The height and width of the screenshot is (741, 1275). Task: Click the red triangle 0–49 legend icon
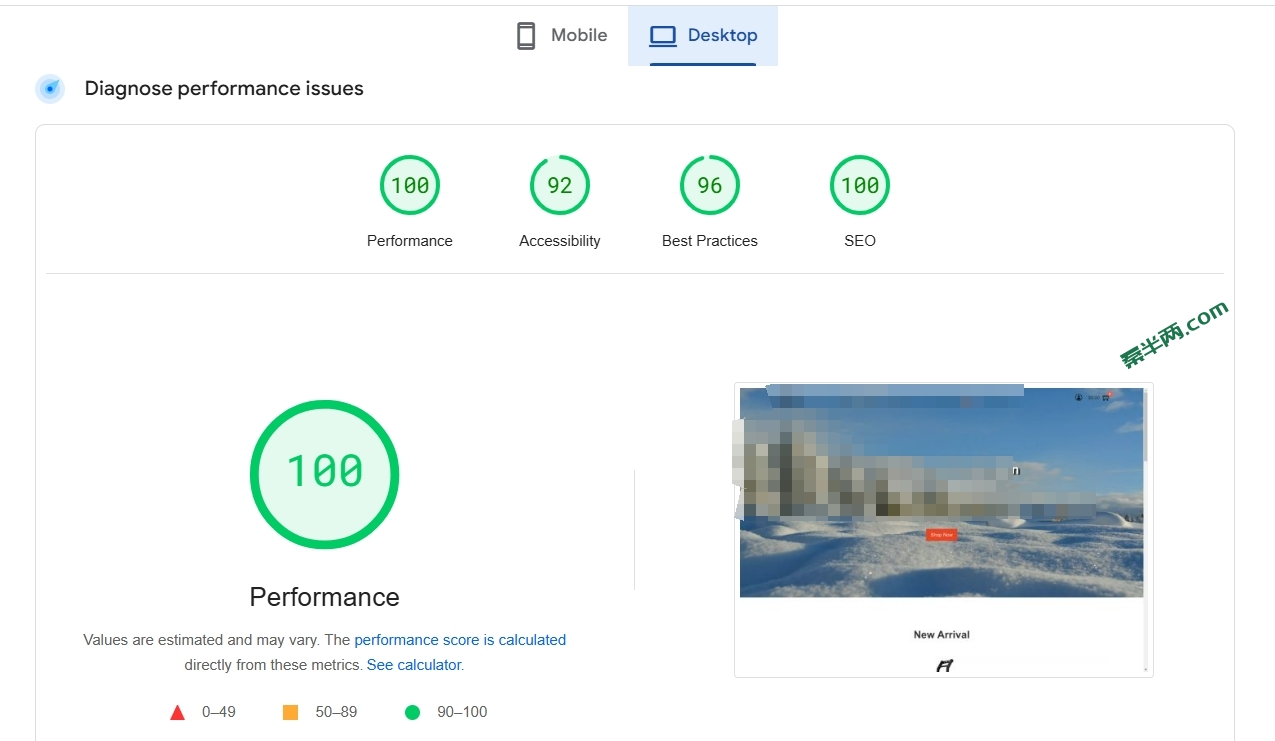click(178, 713)
